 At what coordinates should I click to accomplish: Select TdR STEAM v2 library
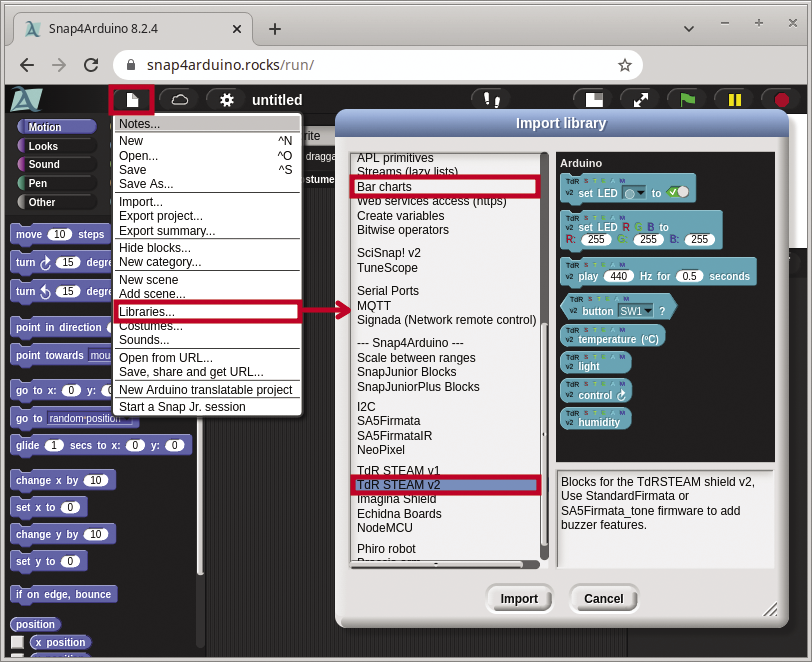[x=445, y=485]
